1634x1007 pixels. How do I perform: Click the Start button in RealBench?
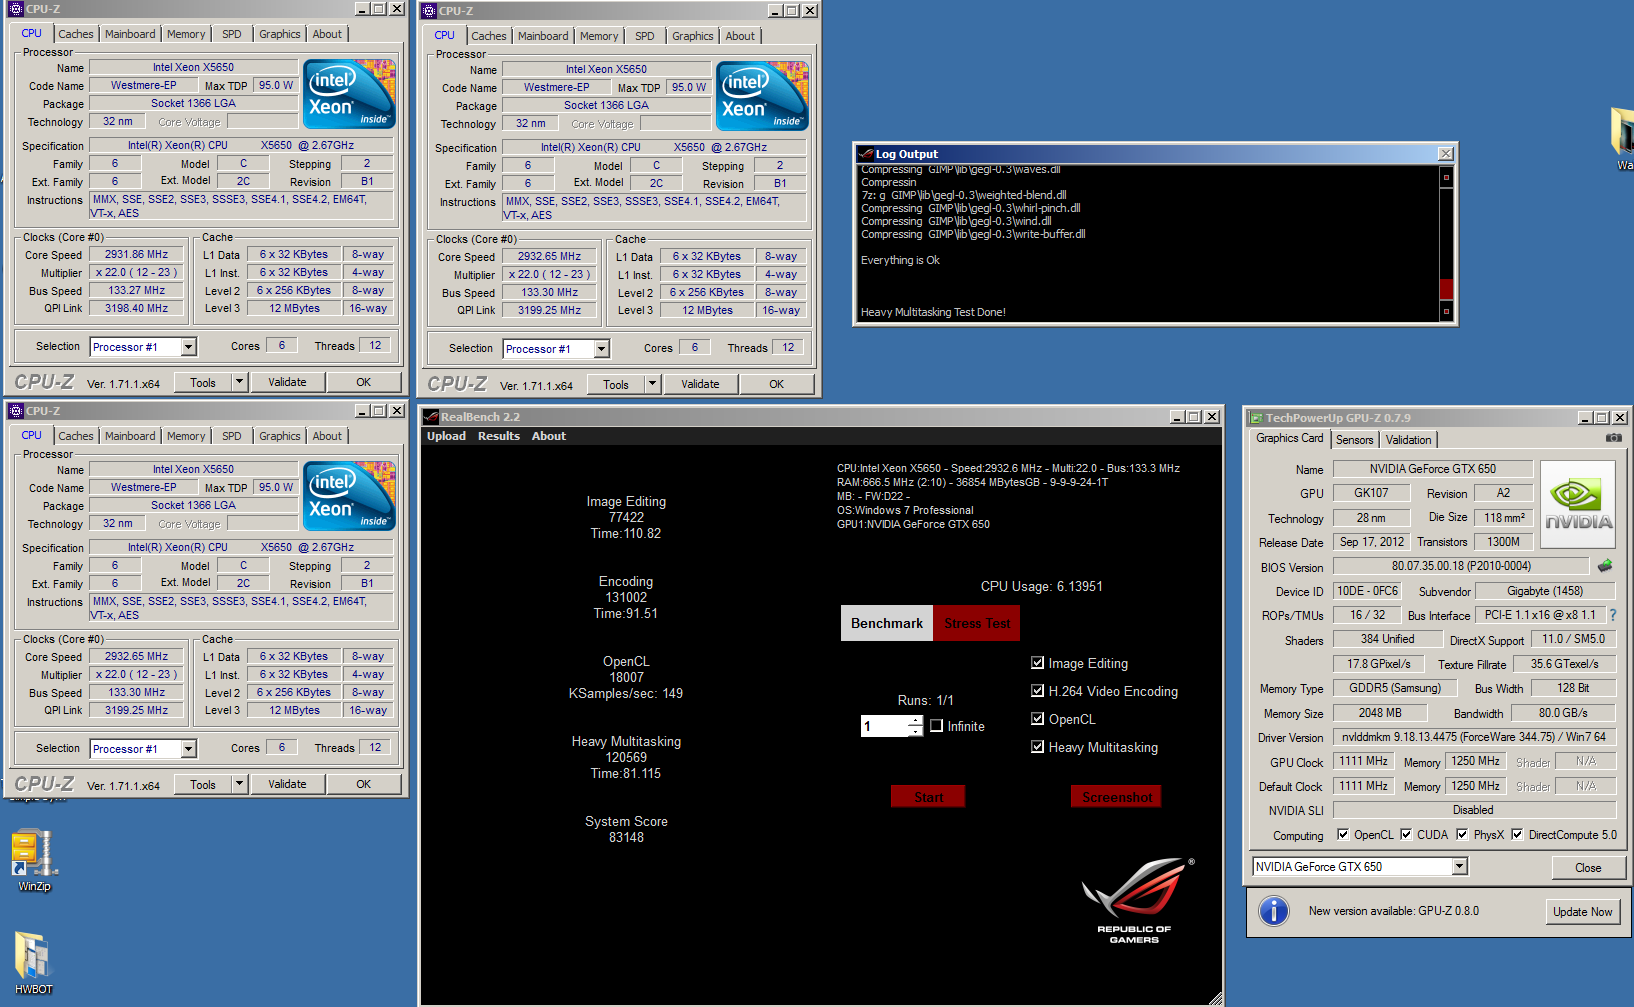coord(928,797)
